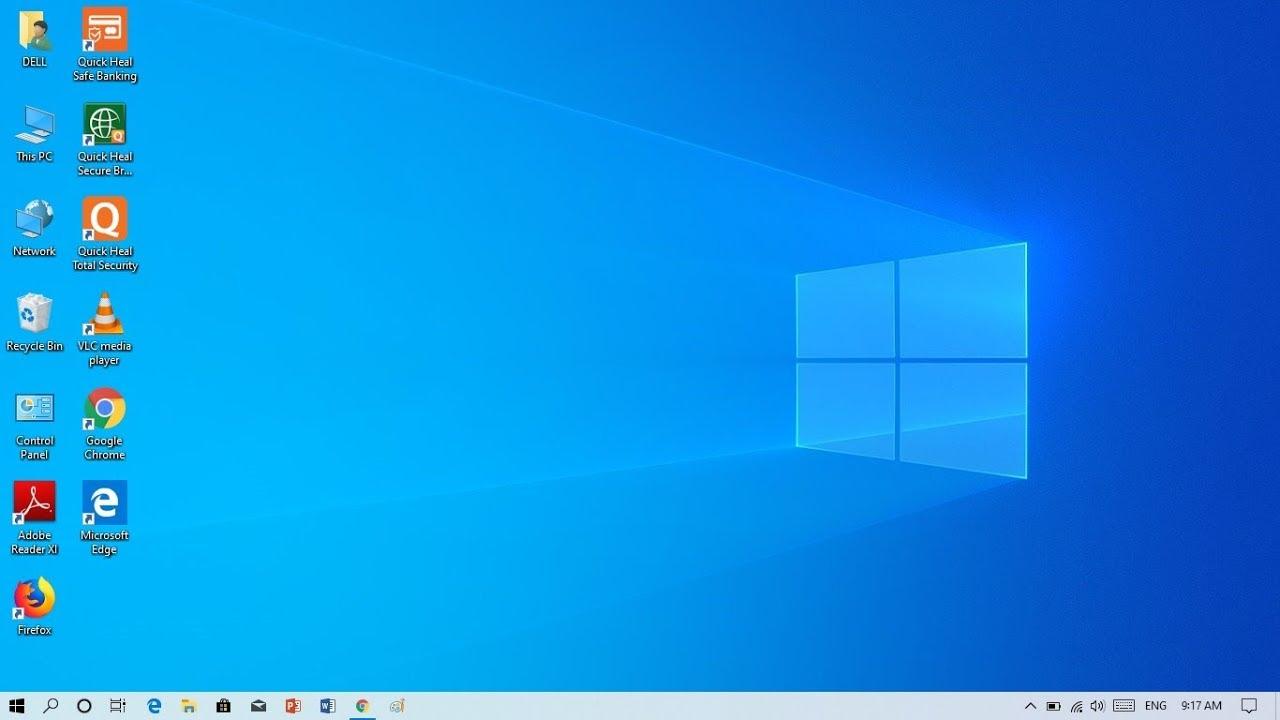Open the Action Center notifications
Image resolution: width=1280 pixels, height=720 pixels.
(x=1250, y=706)
